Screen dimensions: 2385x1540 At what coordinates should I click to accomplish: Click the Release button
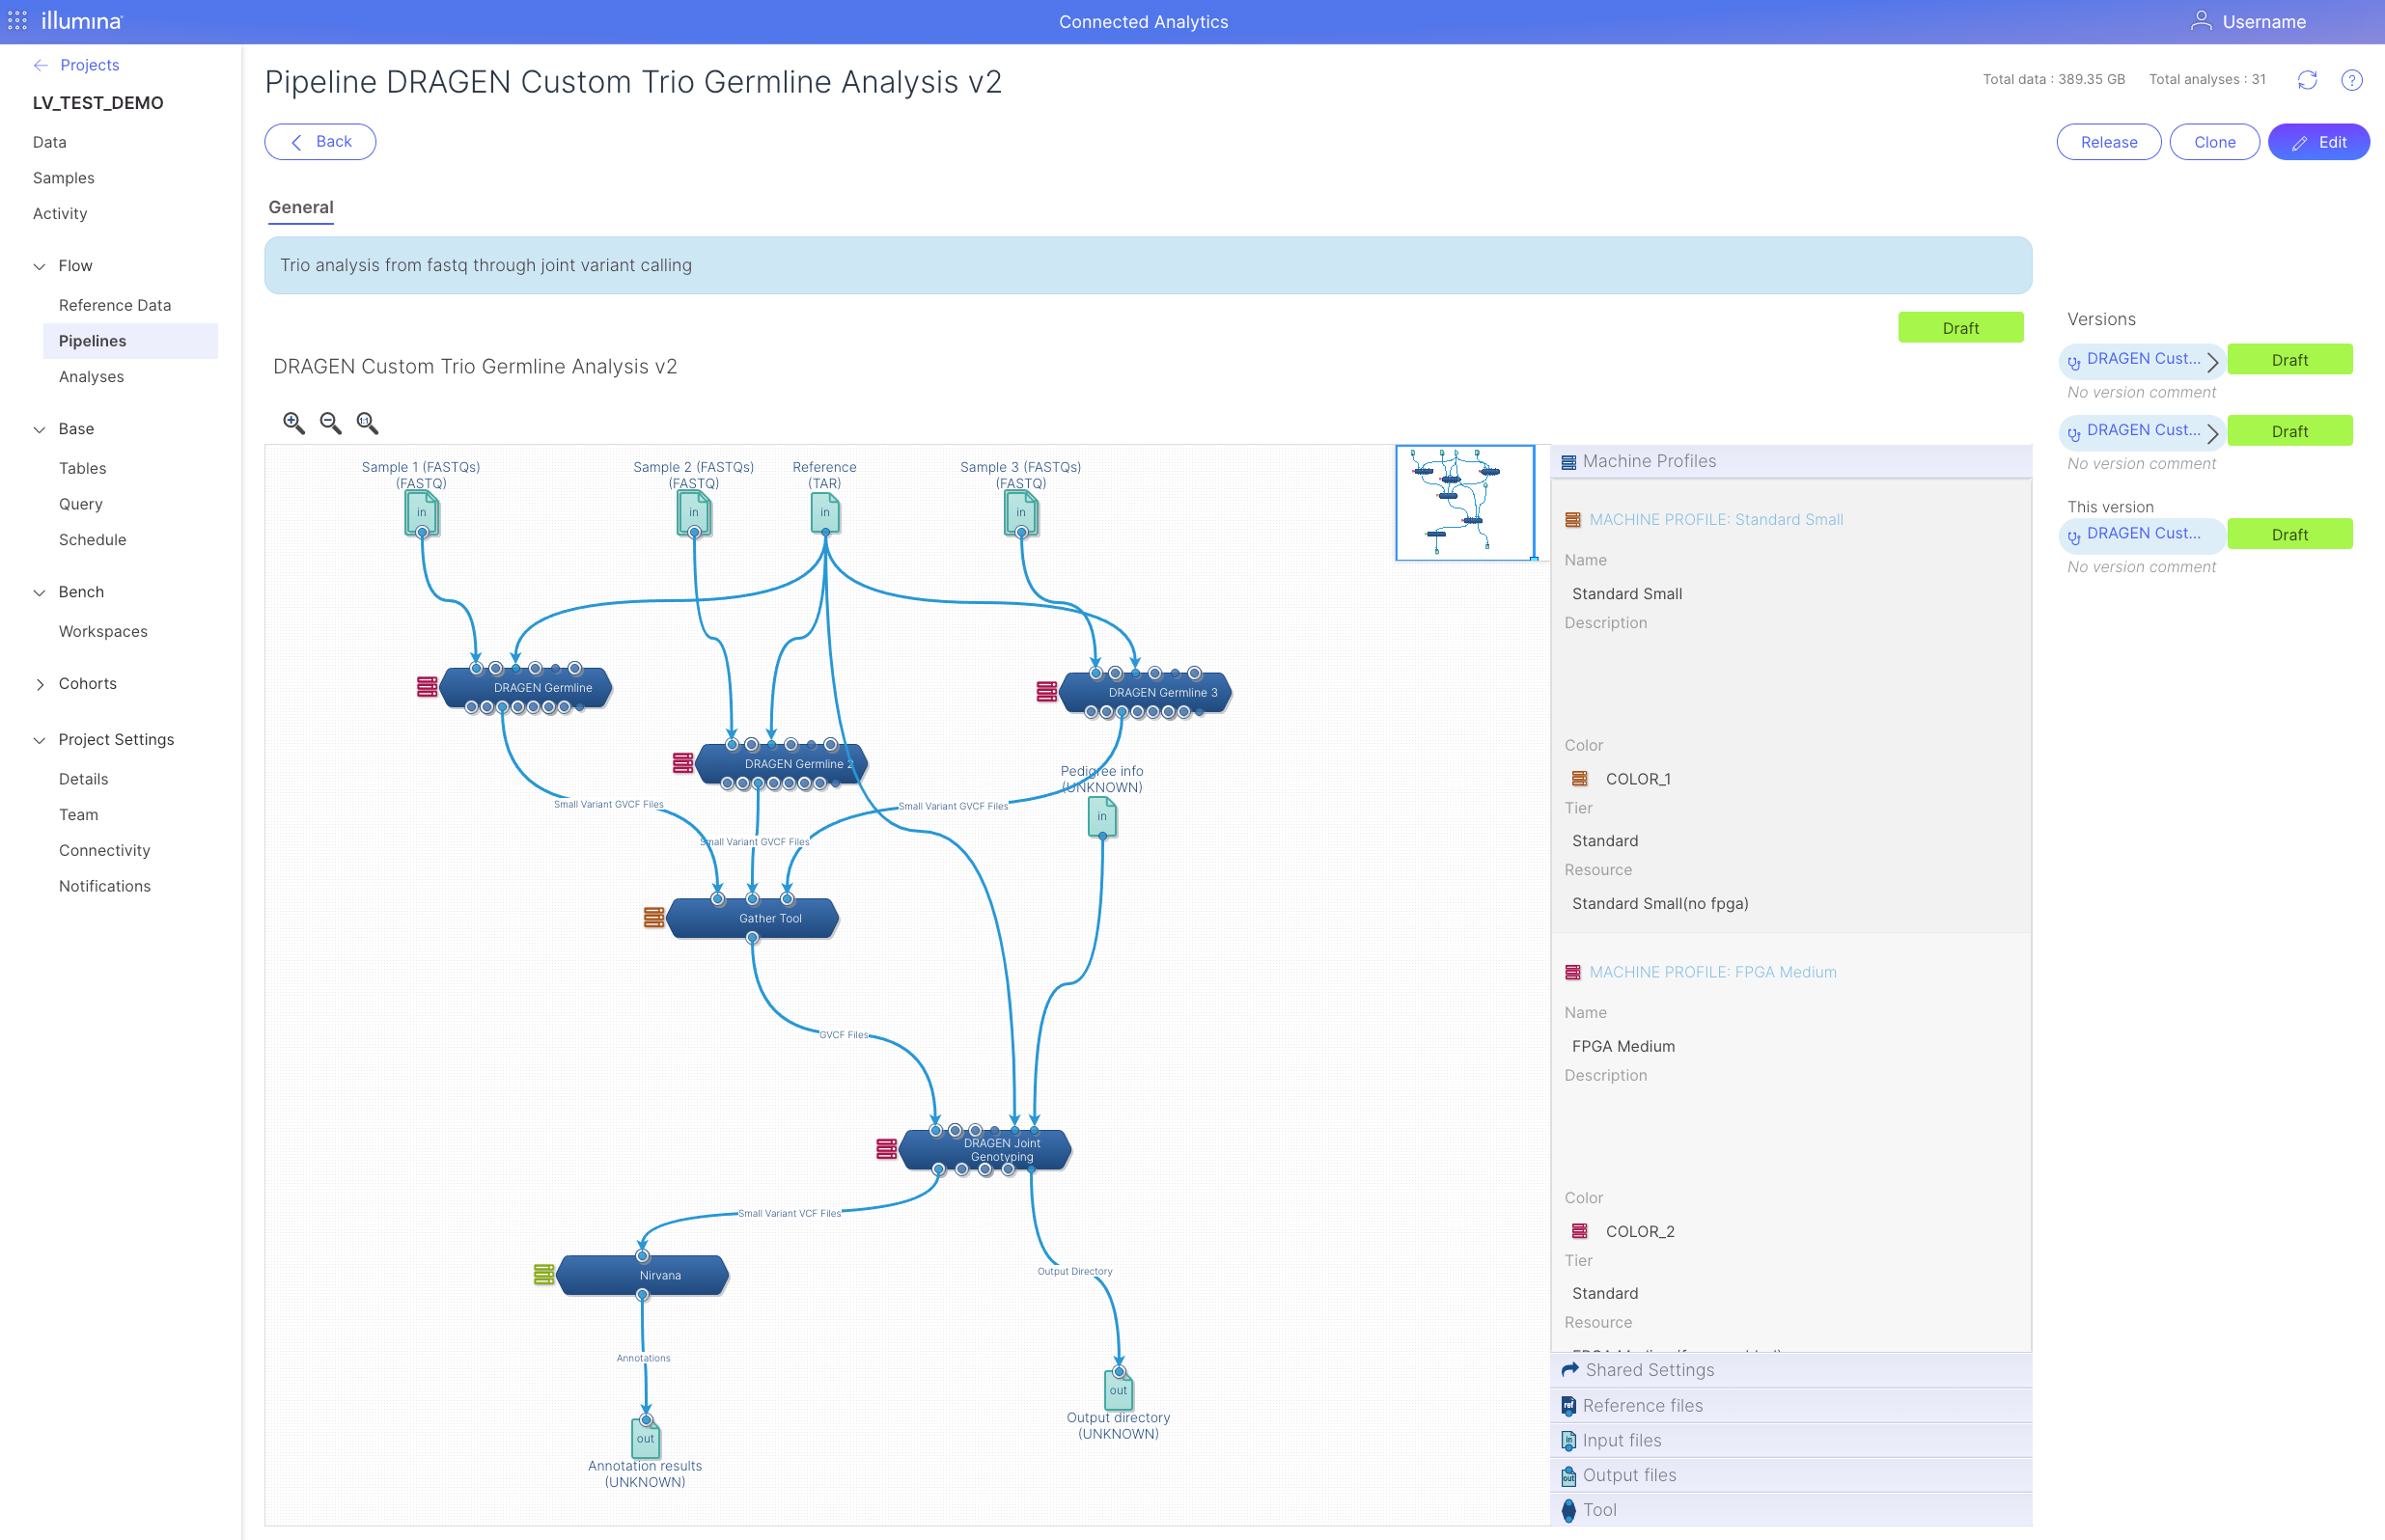[x=2108, y=142]
